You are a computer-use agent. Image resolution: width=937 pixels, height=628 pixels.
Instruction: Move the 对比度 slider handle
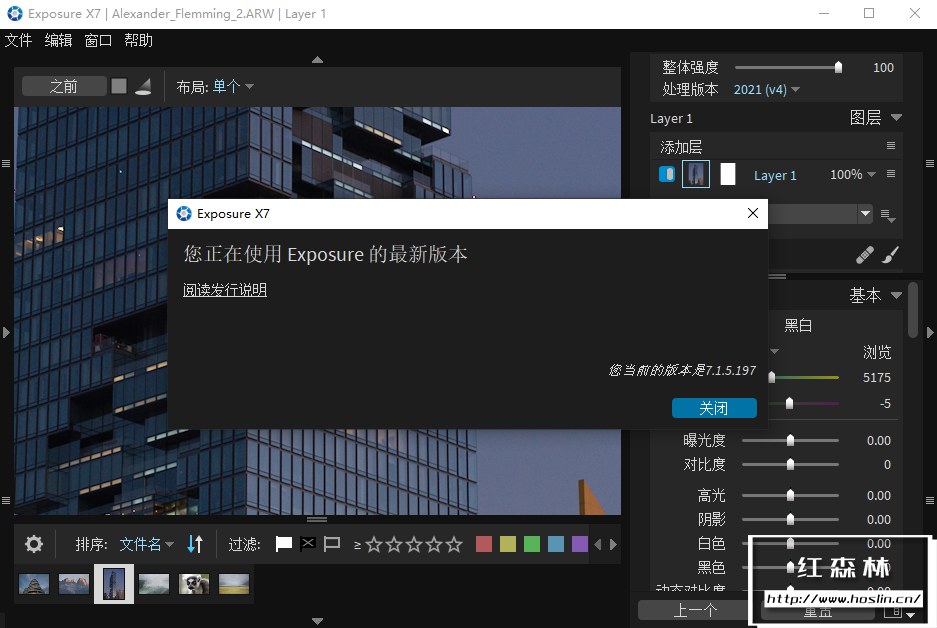(790, 464)
